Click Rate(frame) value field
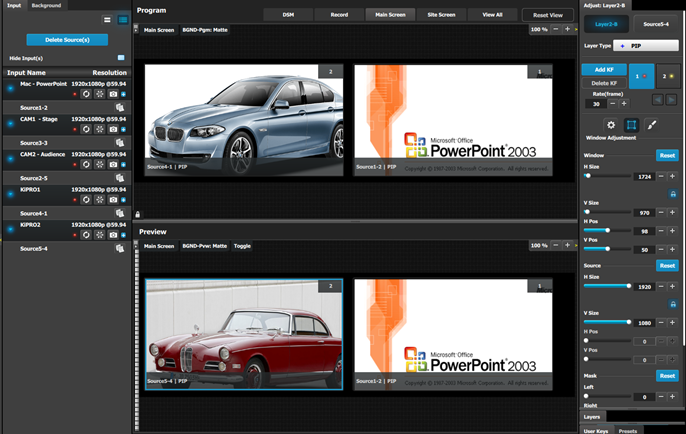This screenshot has height=434, width=686. (596, 104)
